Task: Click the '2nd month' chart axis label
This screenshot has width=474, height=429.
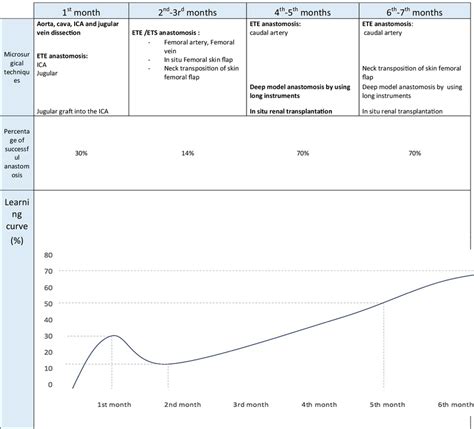Action: [x=183, y=405]
